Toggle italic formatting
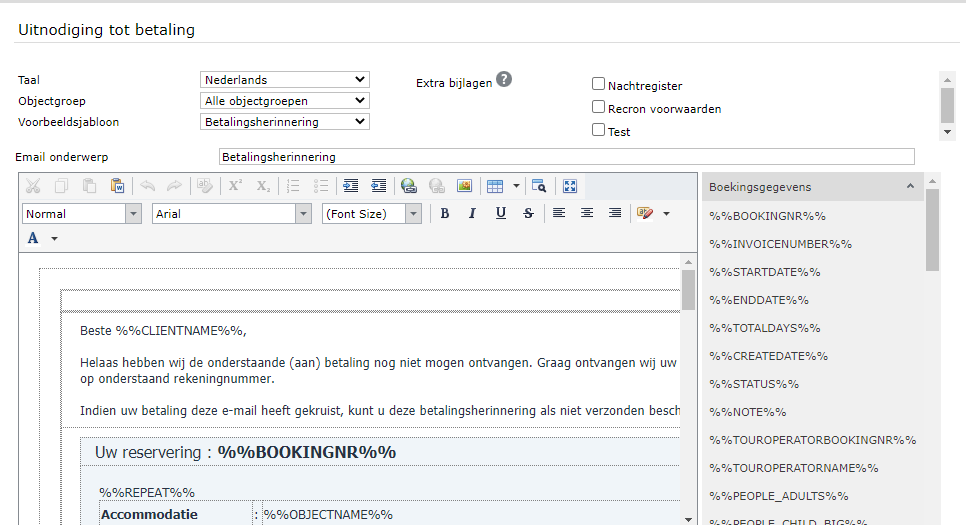966x525 pixels. 473,213
